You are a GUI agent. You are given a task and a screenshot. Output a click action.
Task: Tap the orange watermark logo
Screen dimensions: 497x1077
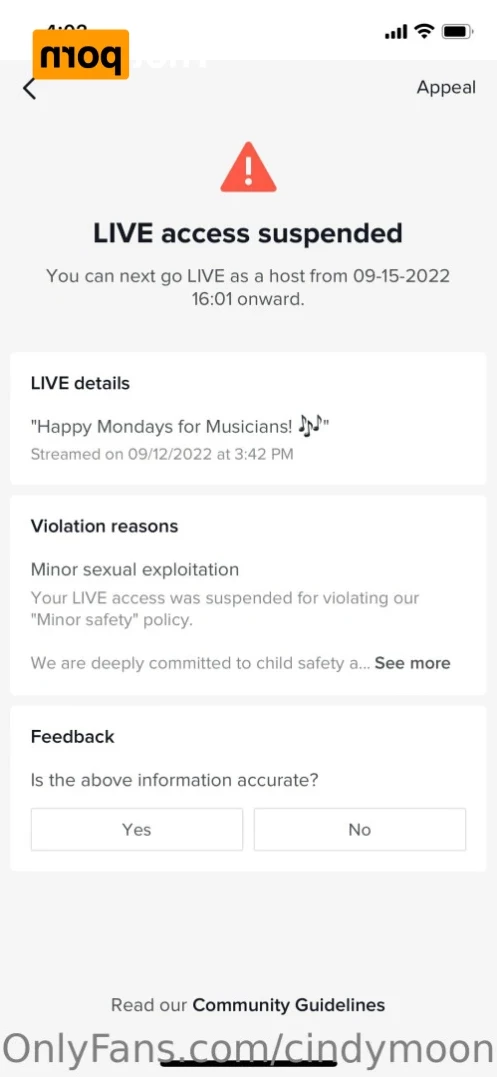81,54
